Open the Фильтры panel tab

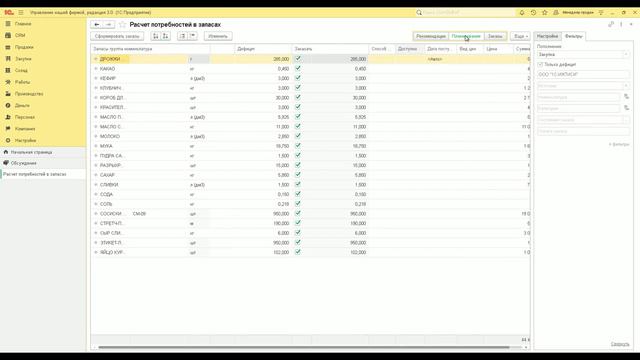(573, 36)
